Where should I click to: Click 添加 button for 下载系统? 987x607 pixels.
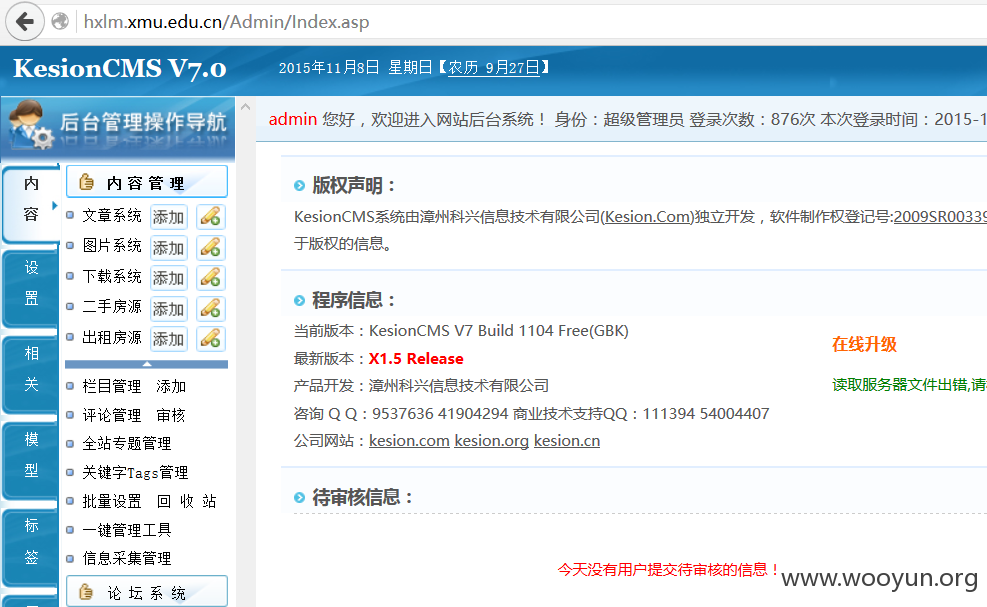[169, 278]
